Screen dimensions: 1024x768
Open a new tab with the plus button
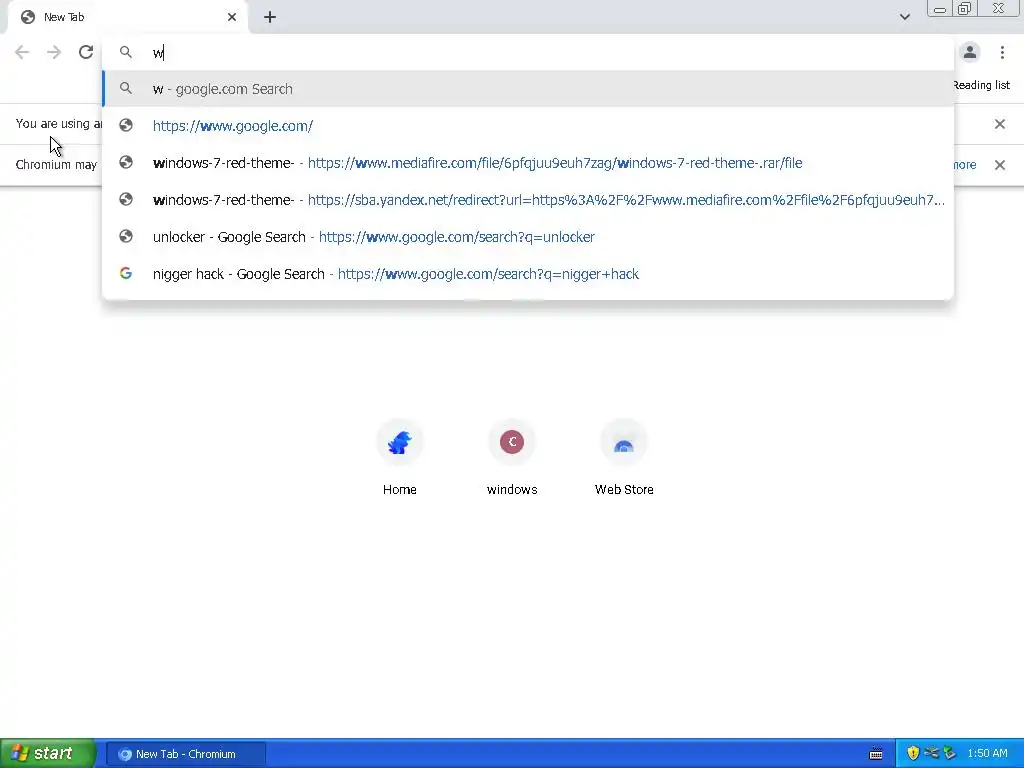(x=270, y=17)
